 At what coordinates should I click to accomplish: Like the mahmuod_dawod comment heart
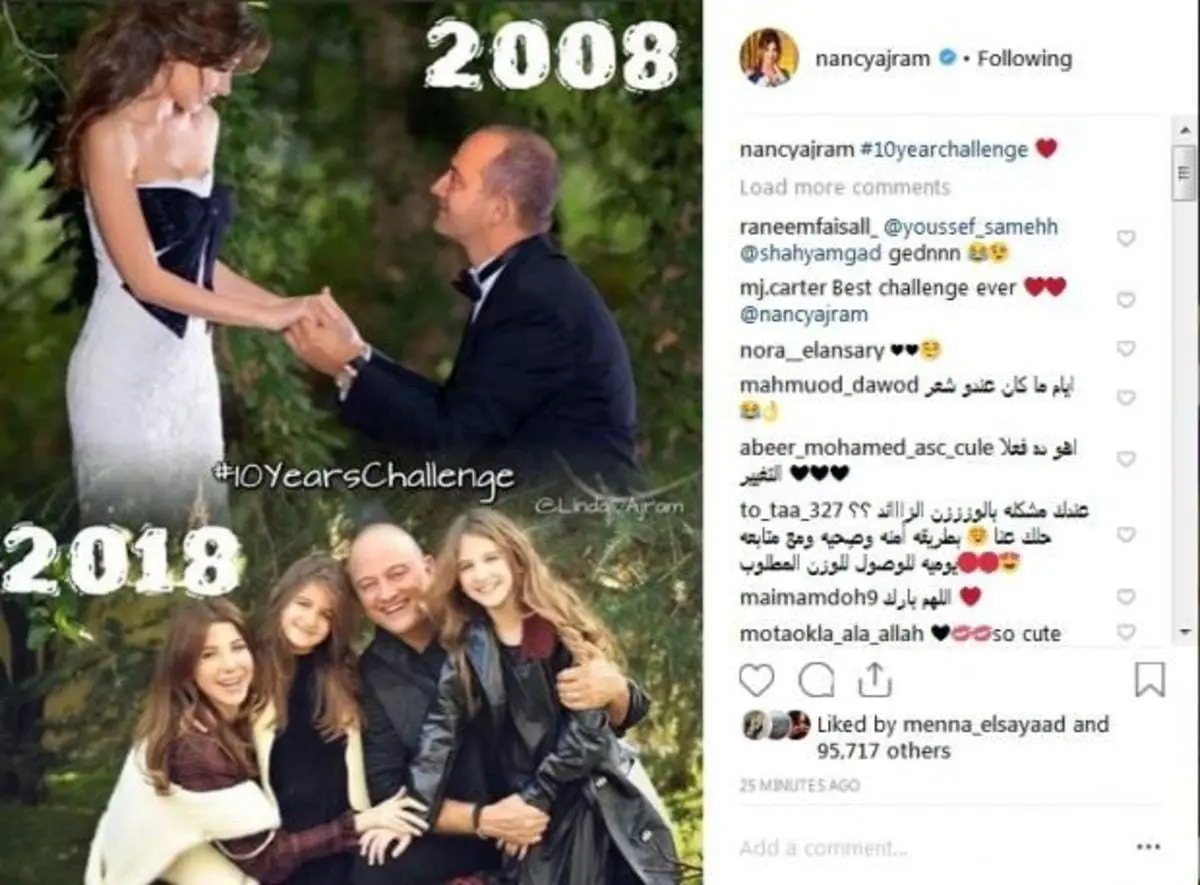[x=1126, y=397]
